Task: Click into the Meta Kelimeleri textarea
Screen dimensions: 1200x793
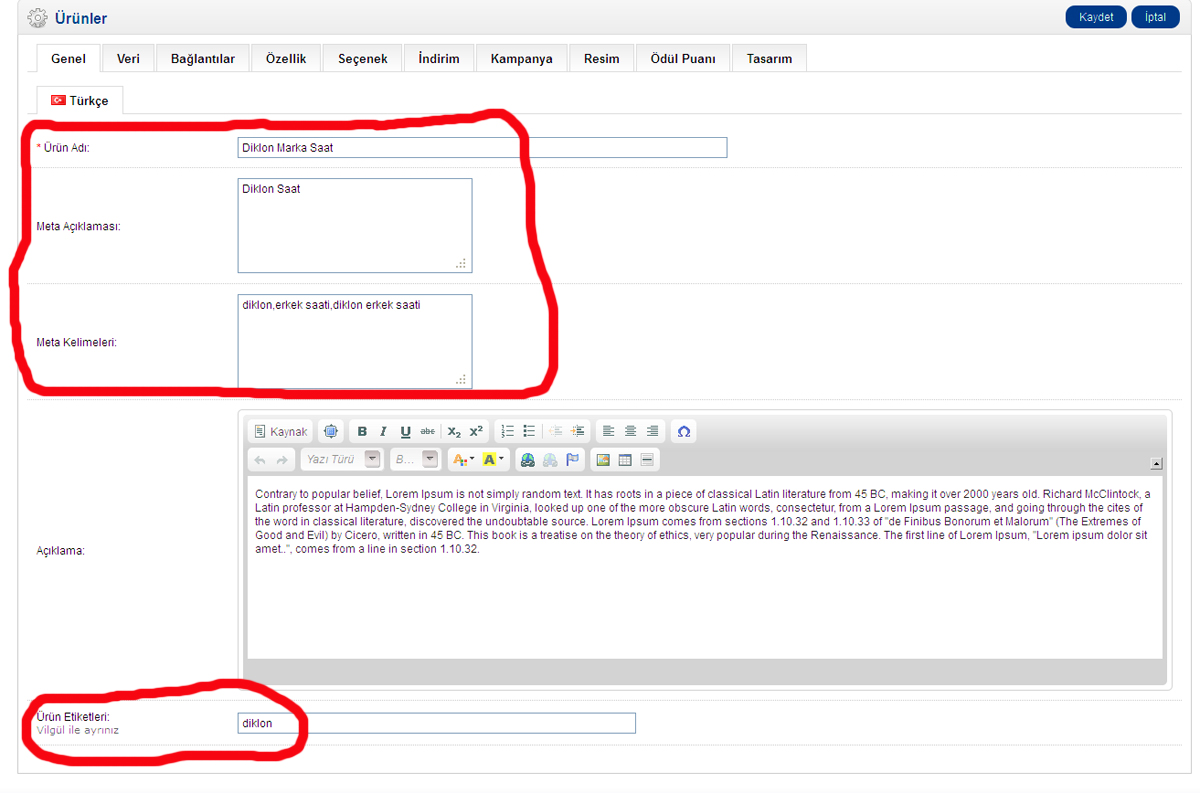Action: pyautogui.click(x=355, y=341)
